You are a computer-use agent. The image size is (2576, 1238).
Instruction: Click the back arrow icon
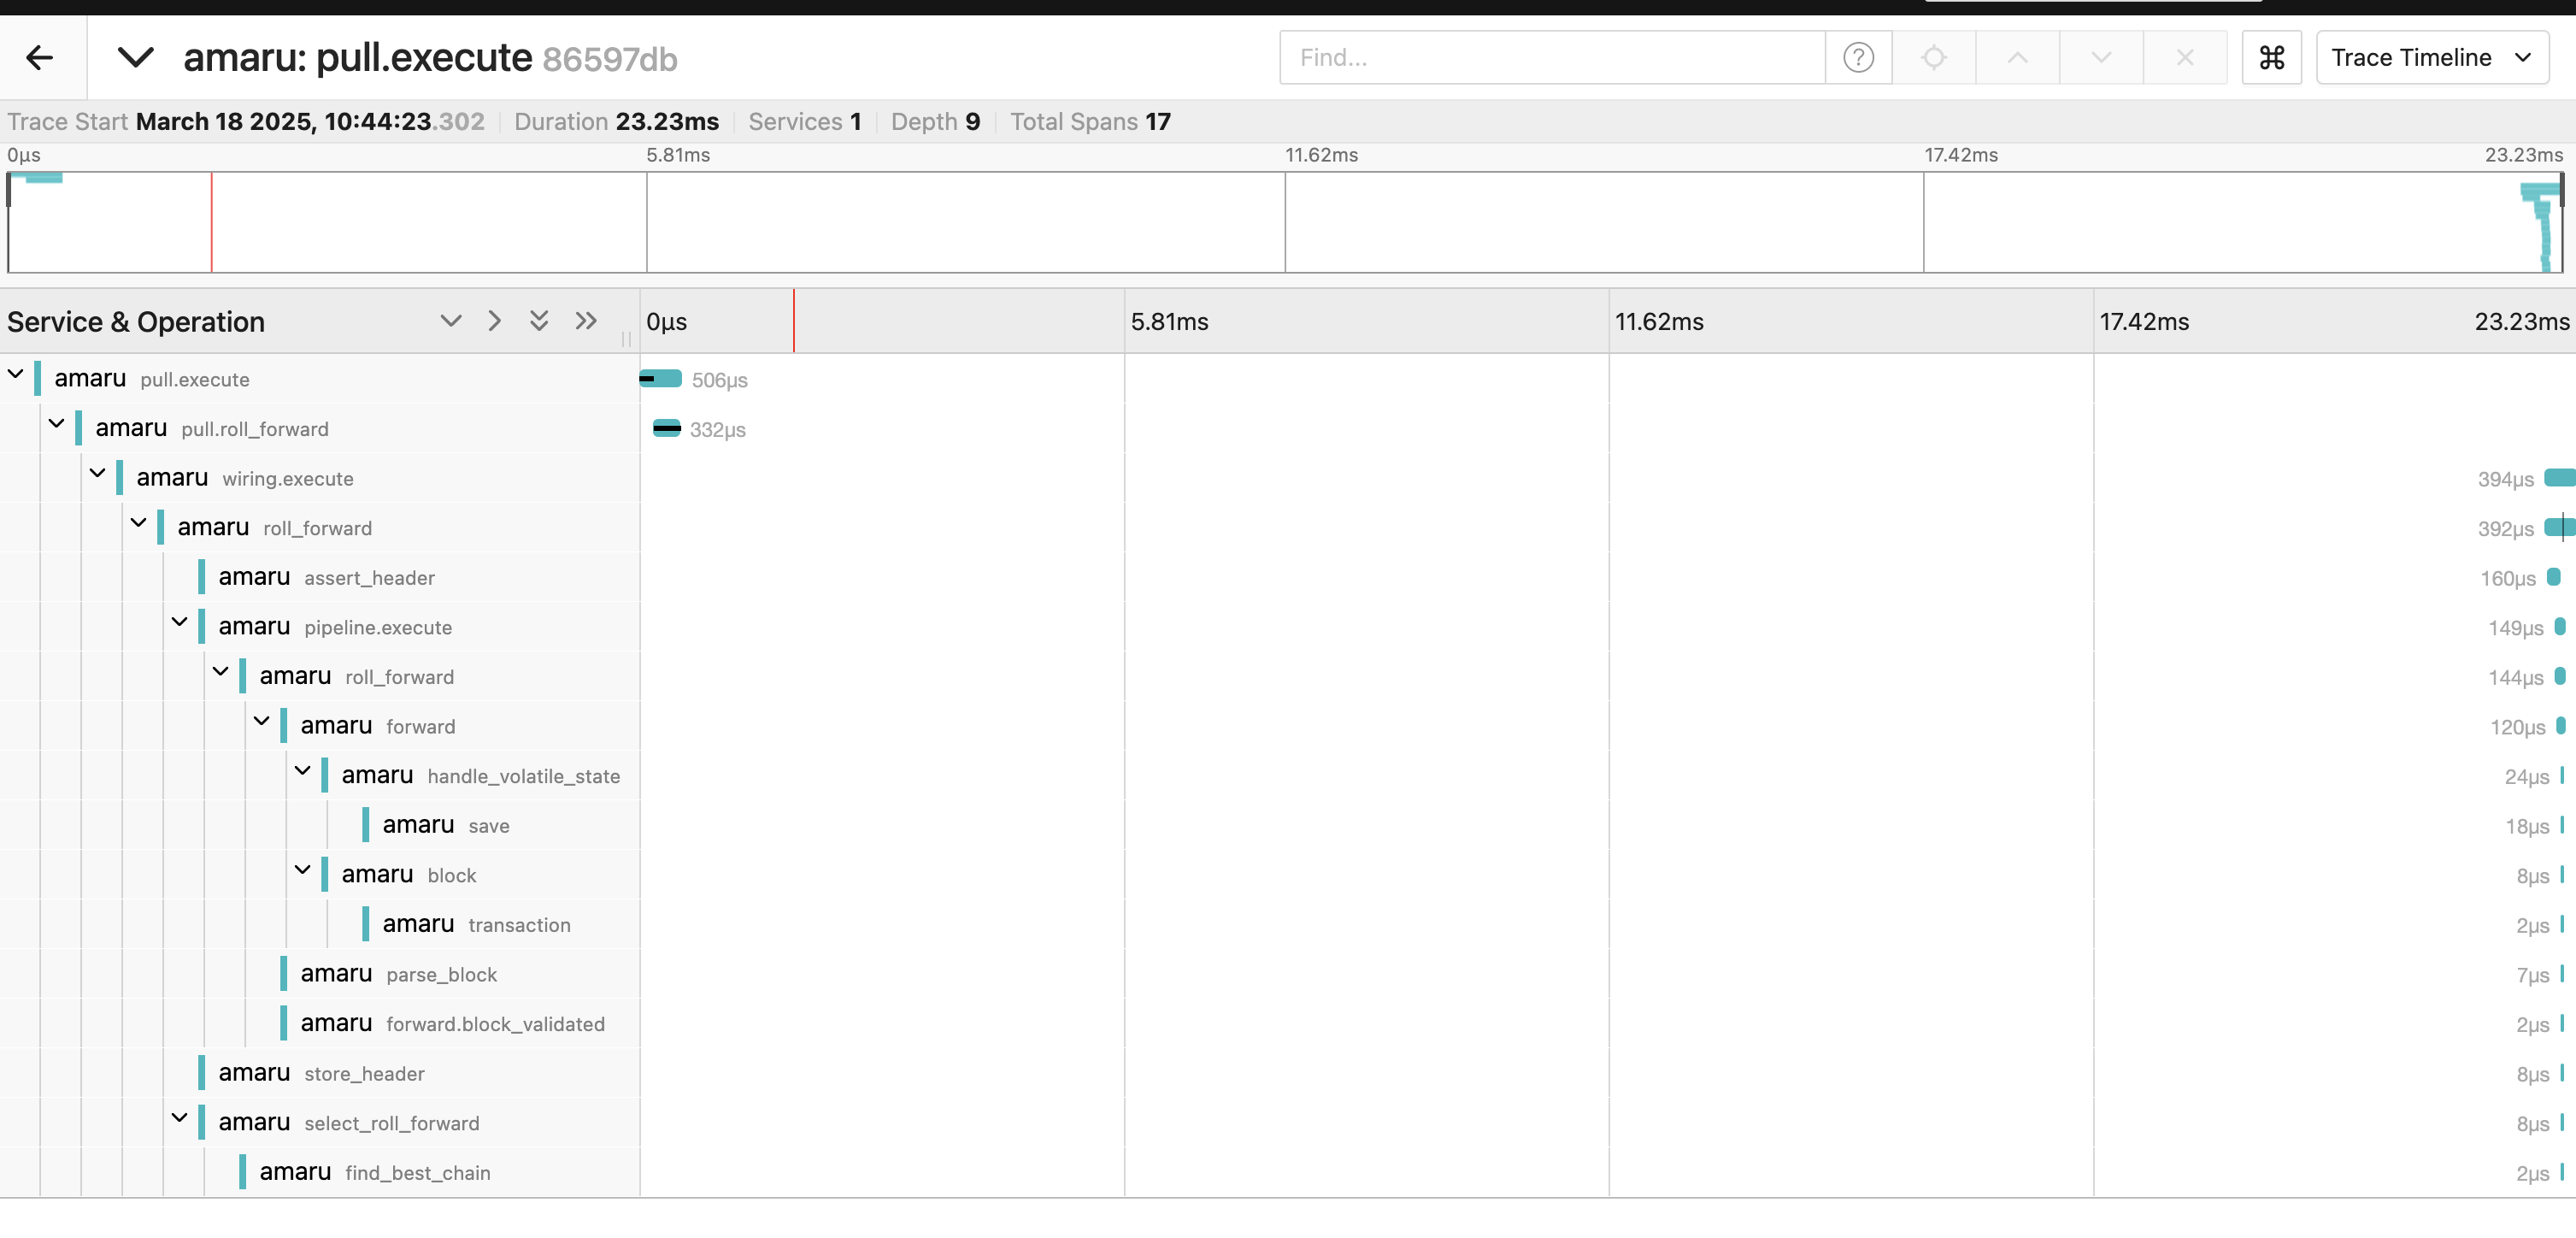point(40,58)
